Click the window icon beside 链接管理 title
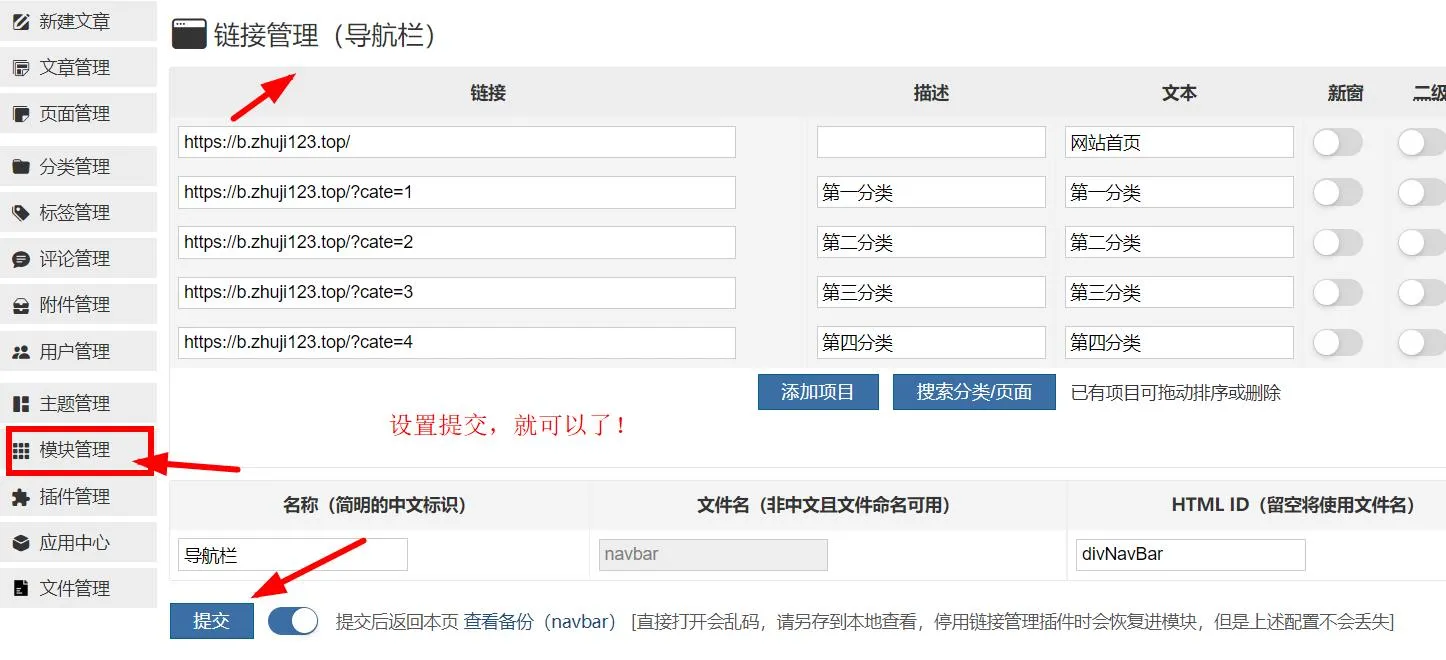This screenshot has width=1446, height=660. [x=189, y=34]
